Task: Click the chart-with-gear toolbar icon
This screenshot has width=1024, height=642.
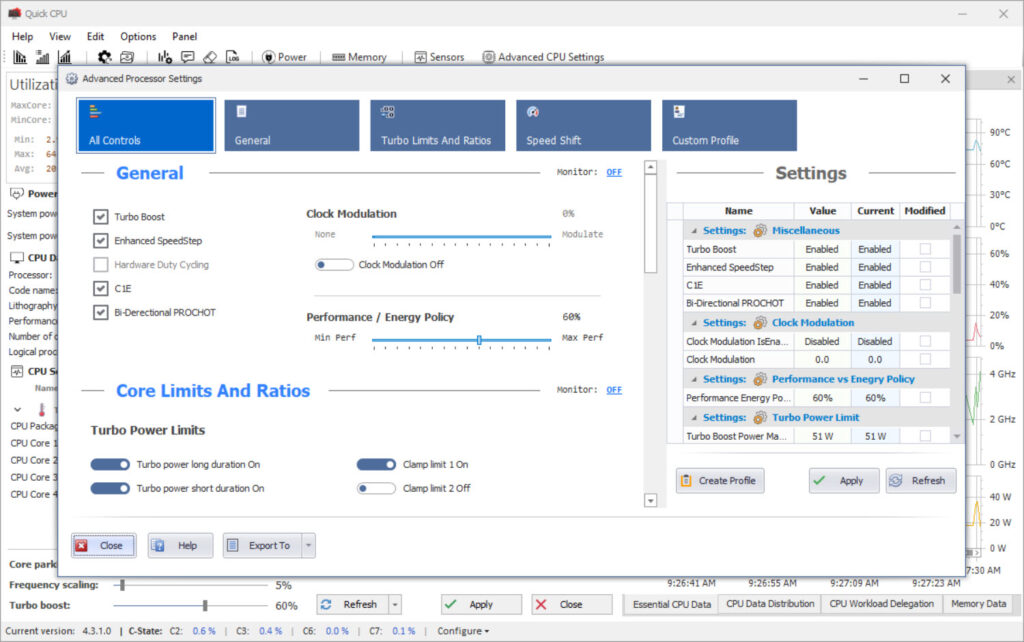Action: click(x=165, y=57)
